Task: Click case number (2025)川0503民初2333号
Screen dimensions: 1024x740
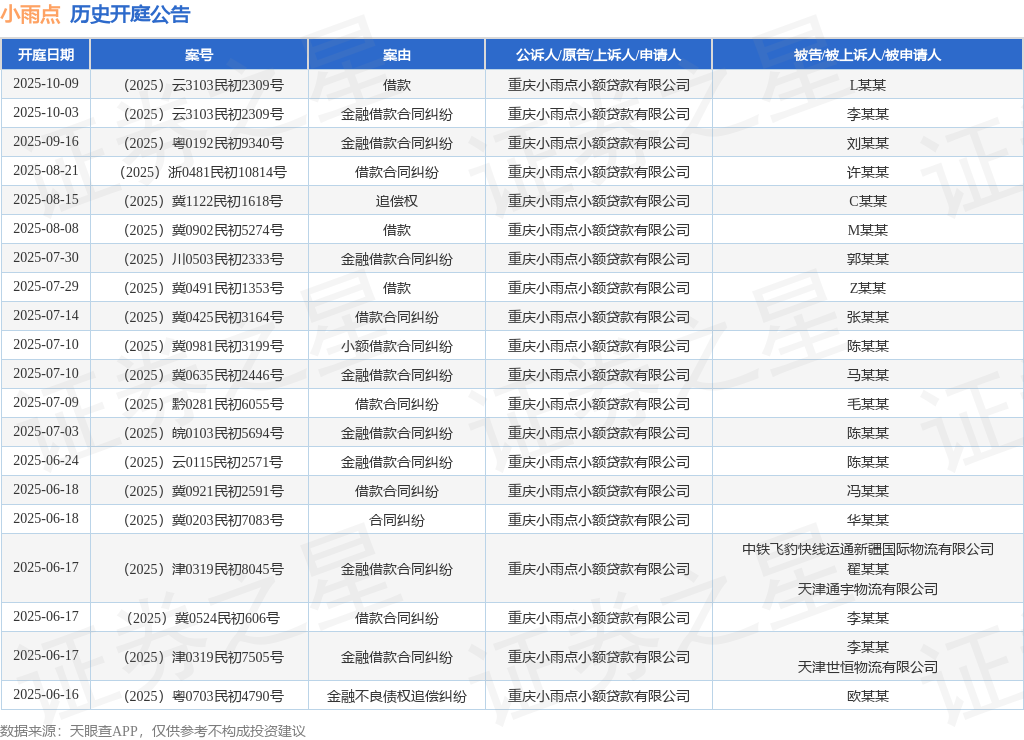Action: click(x=203, y=259)
